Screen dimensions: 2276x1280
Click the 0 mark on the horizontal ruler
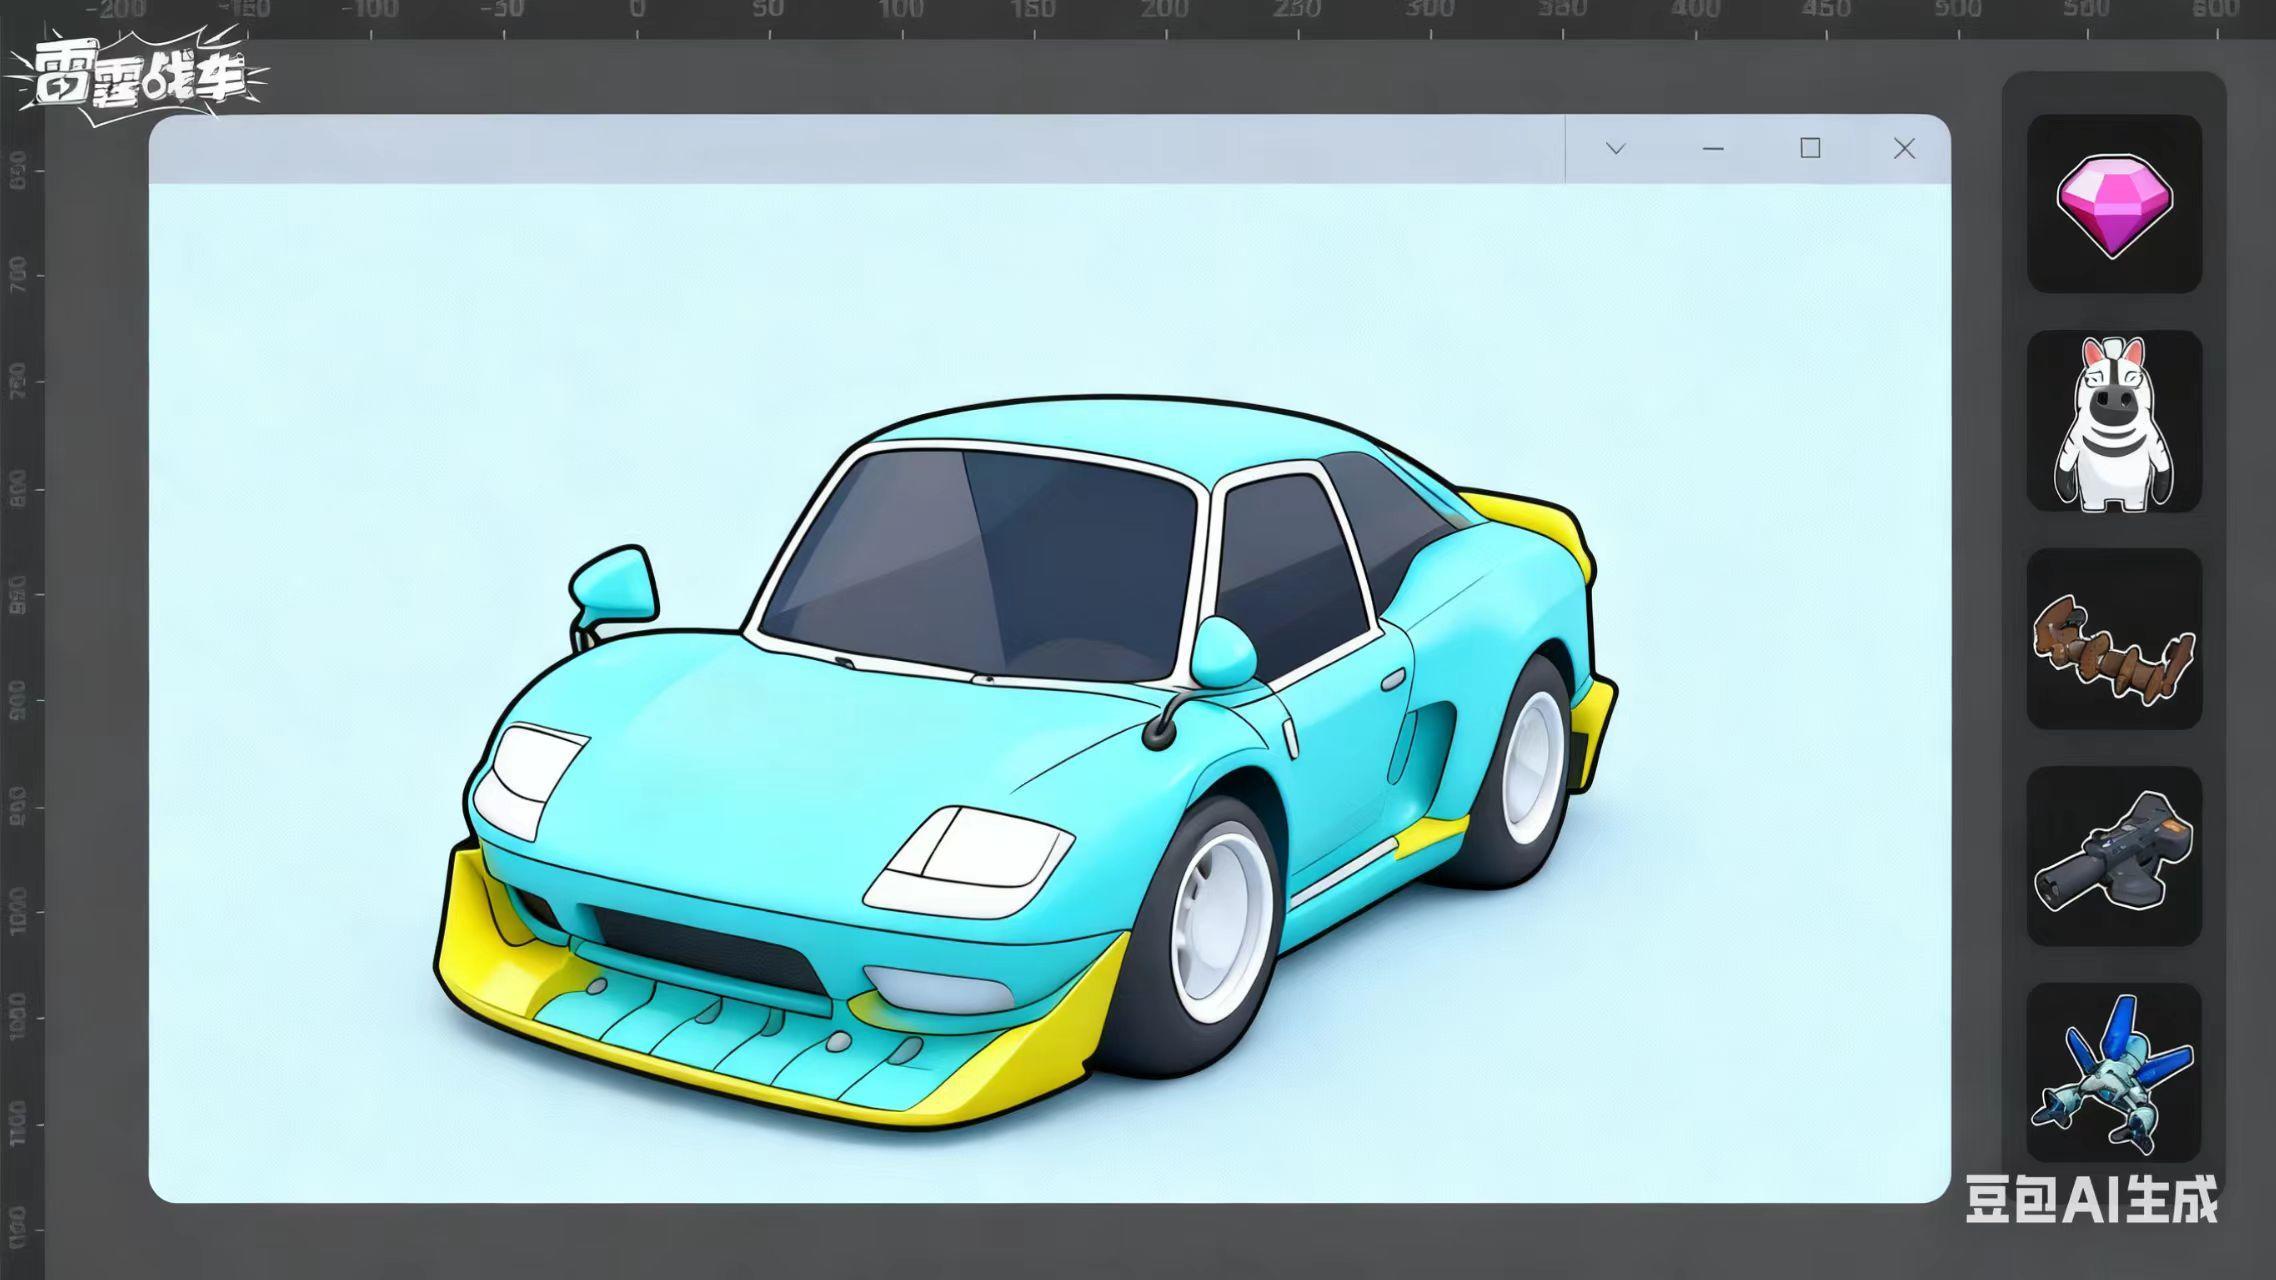click(x=637, y=12)
